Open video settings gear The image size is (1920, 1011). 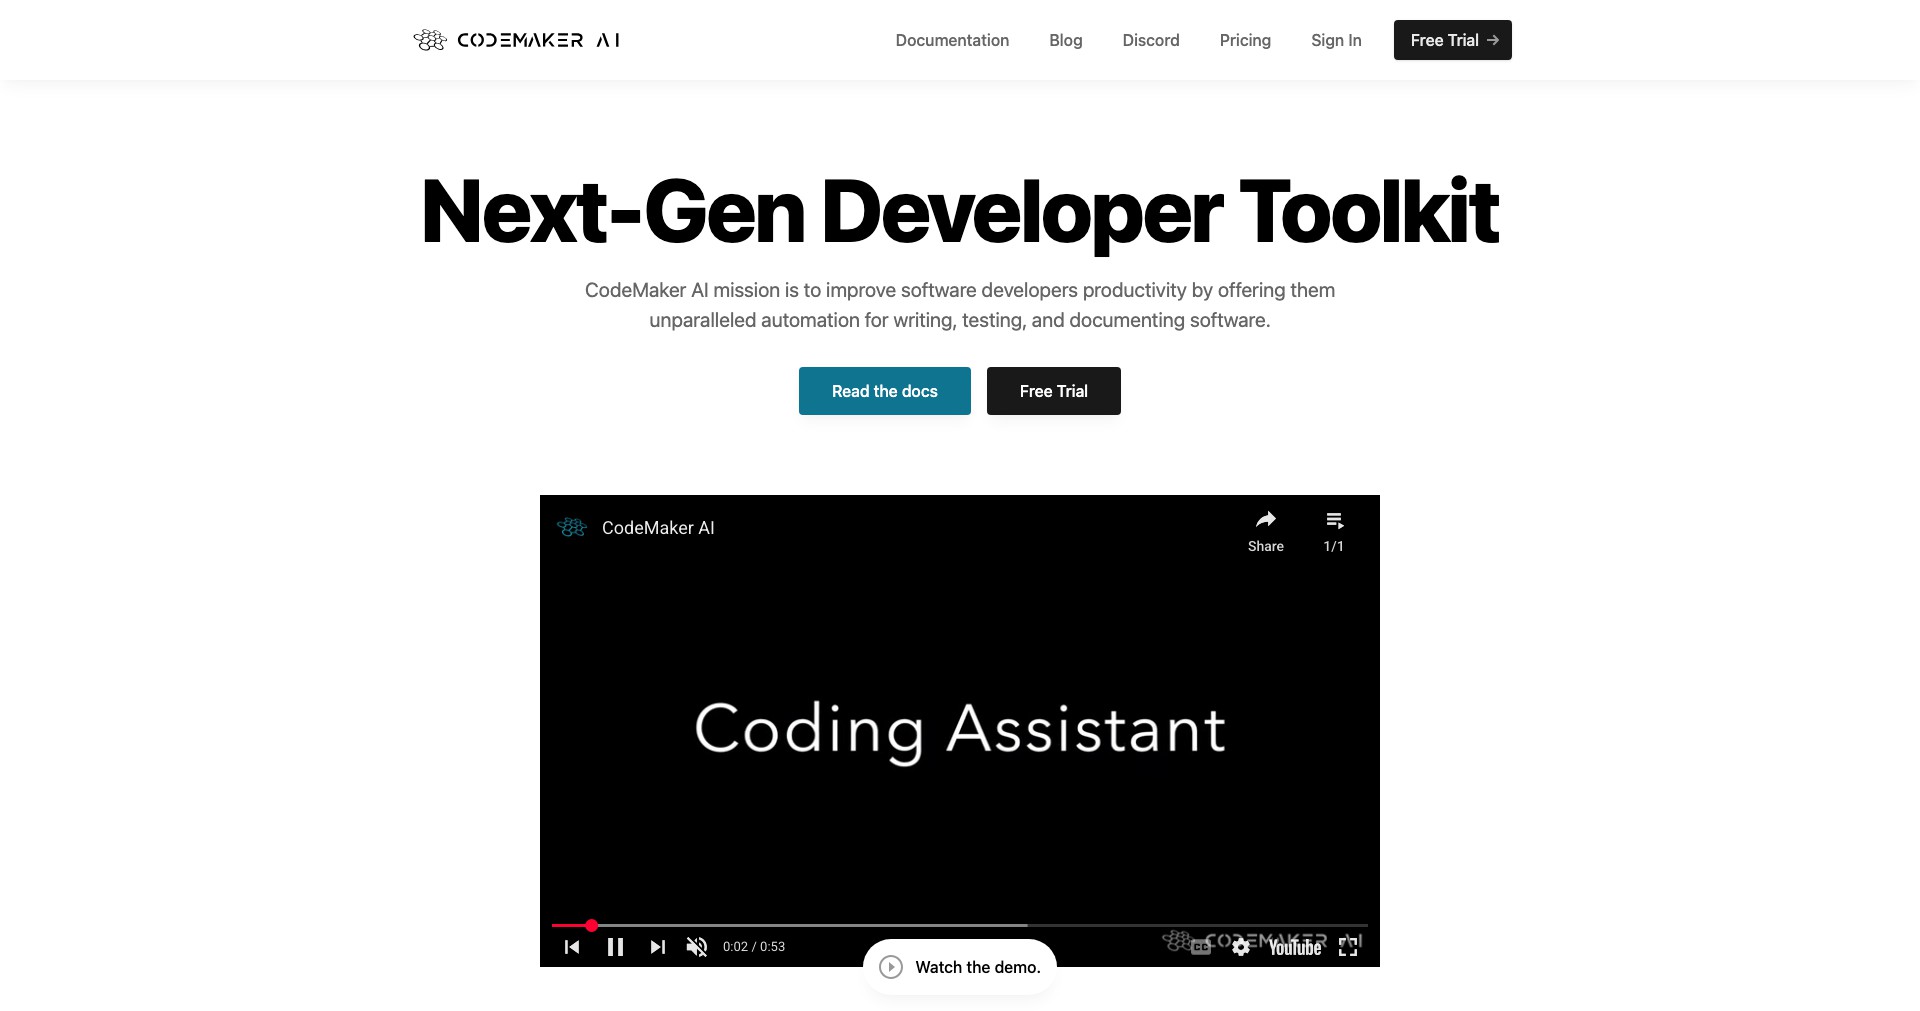[x=1241, y=947]
